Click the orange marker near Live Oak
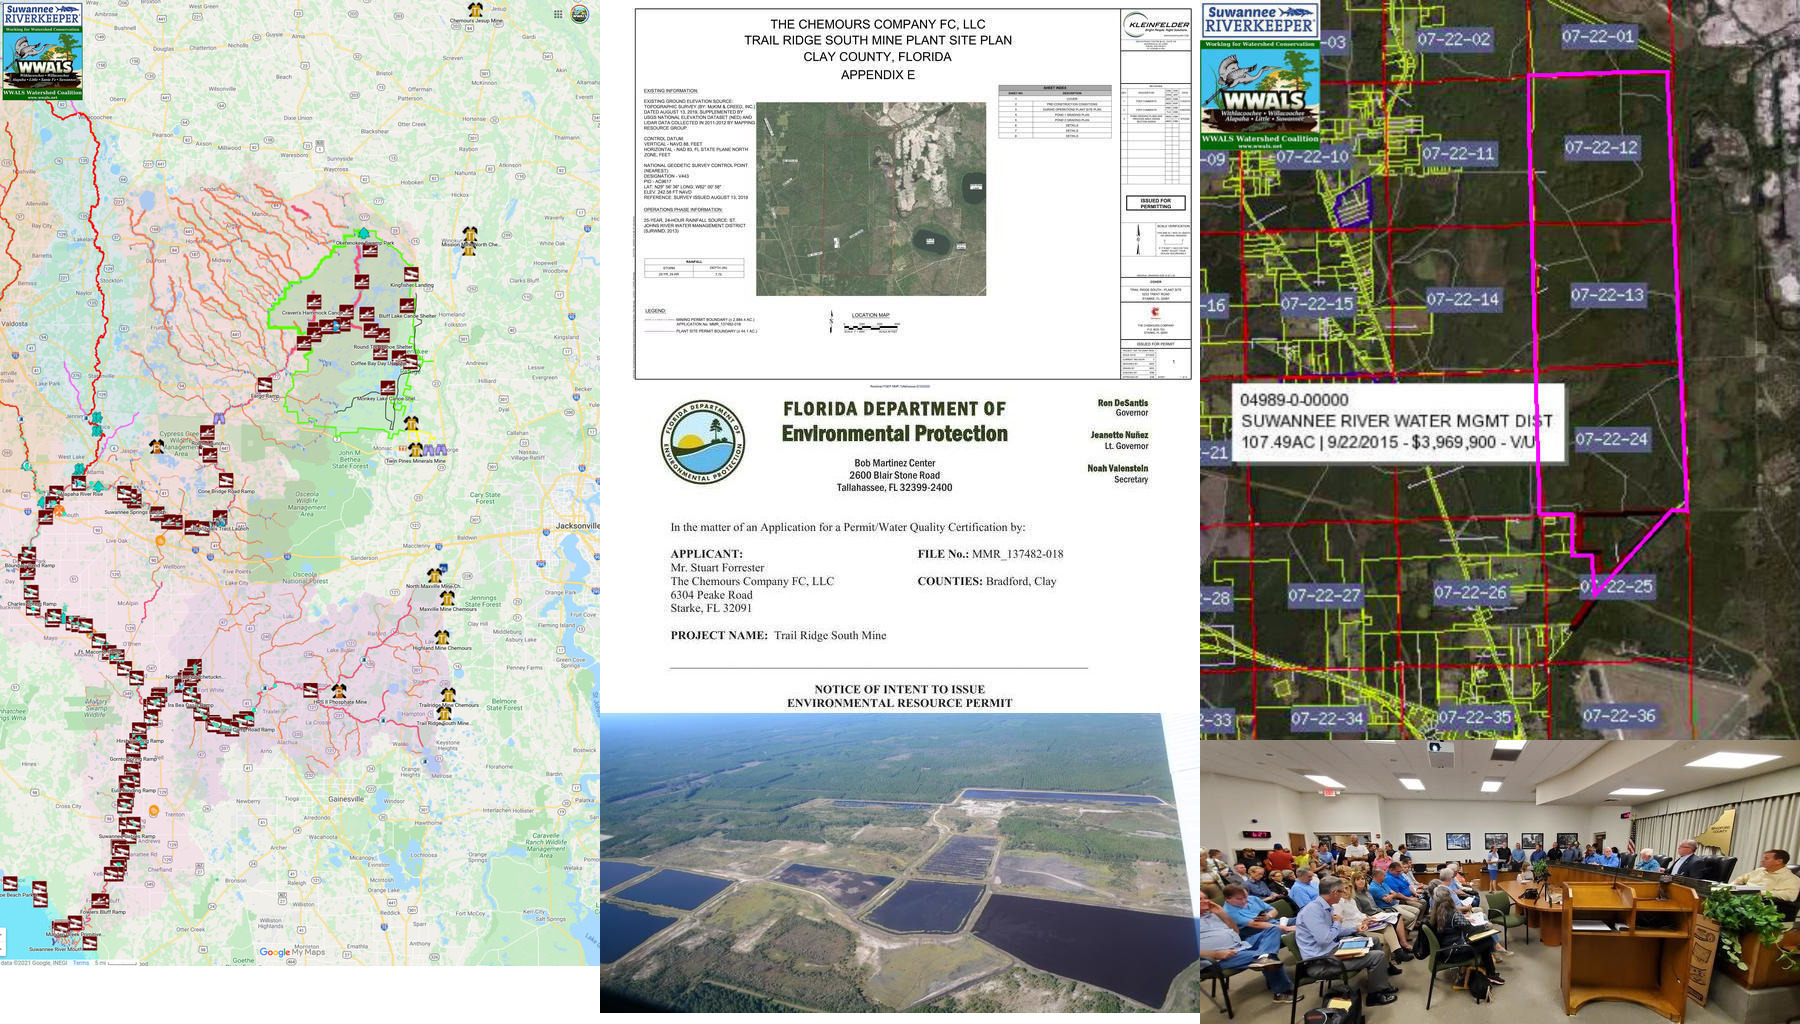 click(160, 541)
